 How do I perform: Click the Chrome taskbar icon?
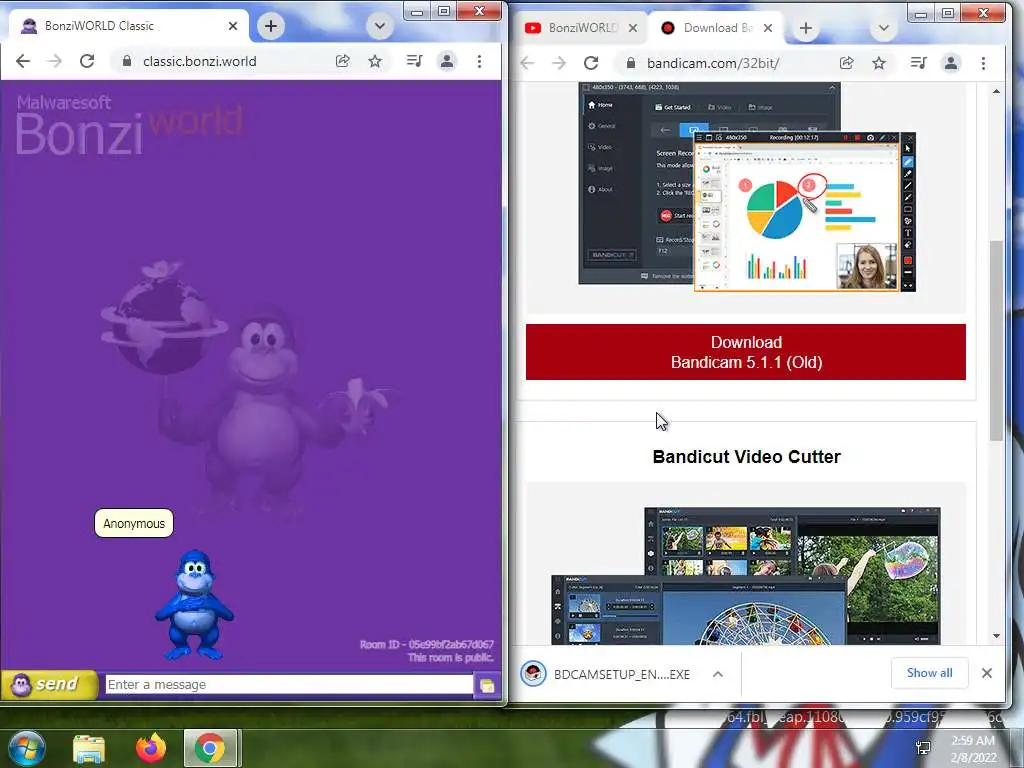[x=210, y=748]
